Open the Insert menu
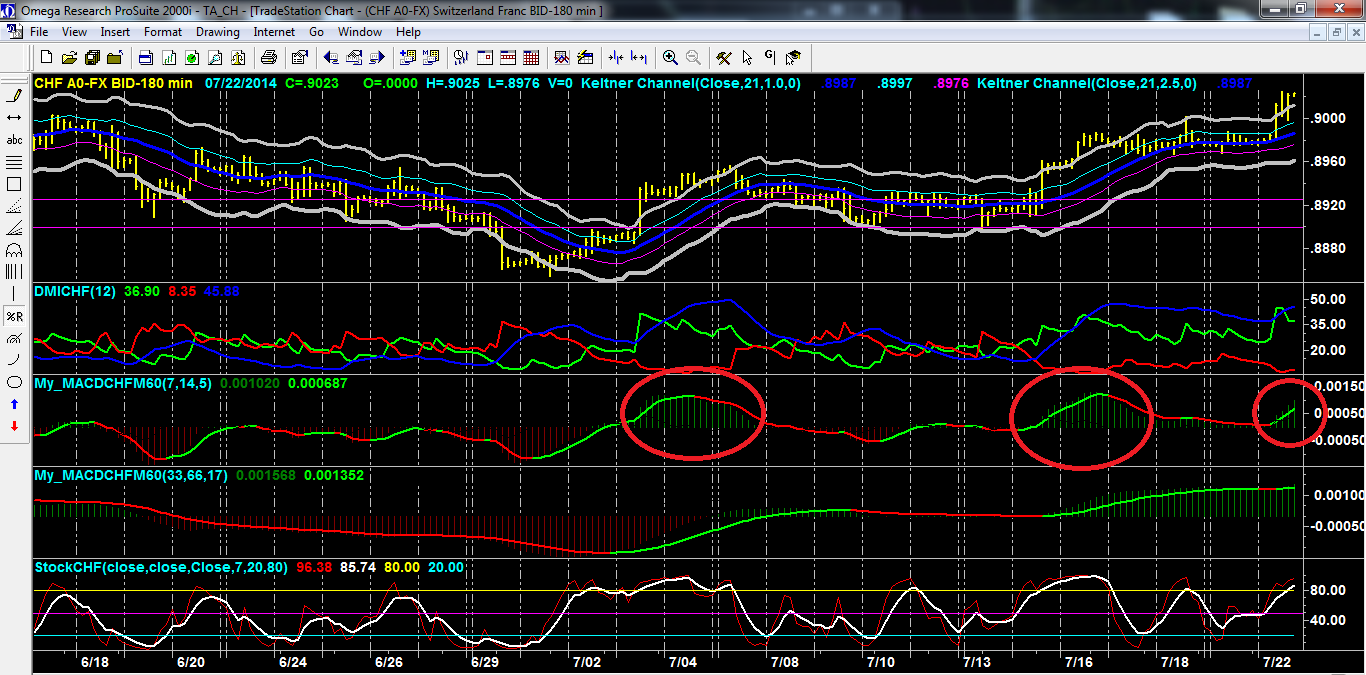 click(x=115, y=32)
